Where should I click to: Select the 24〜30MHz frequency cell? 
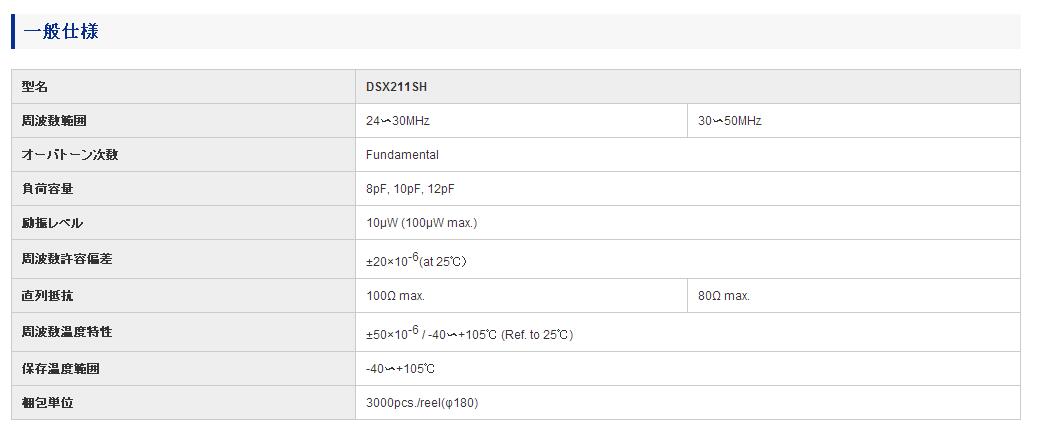pyautogui.click(x=398, y=121)
